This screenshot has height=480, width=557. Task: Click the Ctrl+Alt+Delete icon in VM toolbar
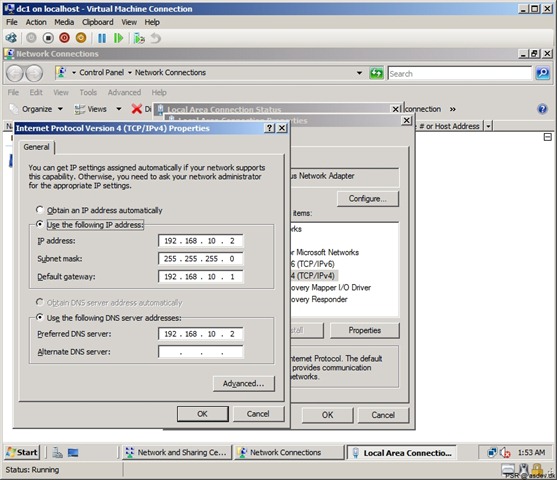[x=11, y=38]
